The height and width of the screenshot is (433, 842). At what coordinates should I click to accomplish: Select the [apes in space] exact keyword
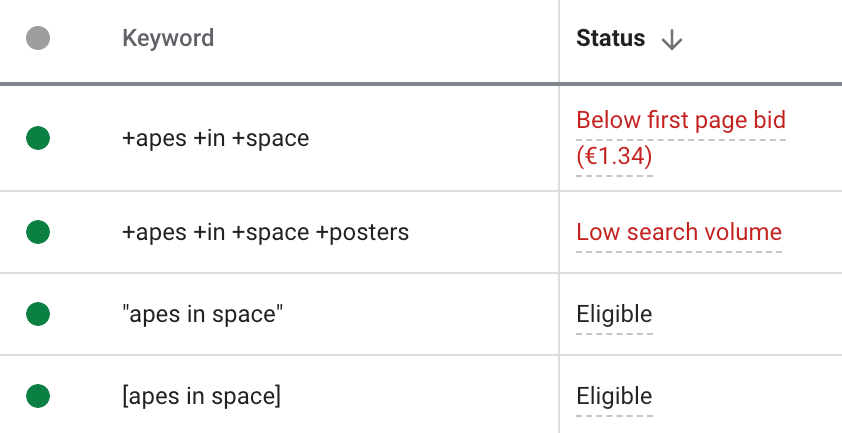coord(201,396)
